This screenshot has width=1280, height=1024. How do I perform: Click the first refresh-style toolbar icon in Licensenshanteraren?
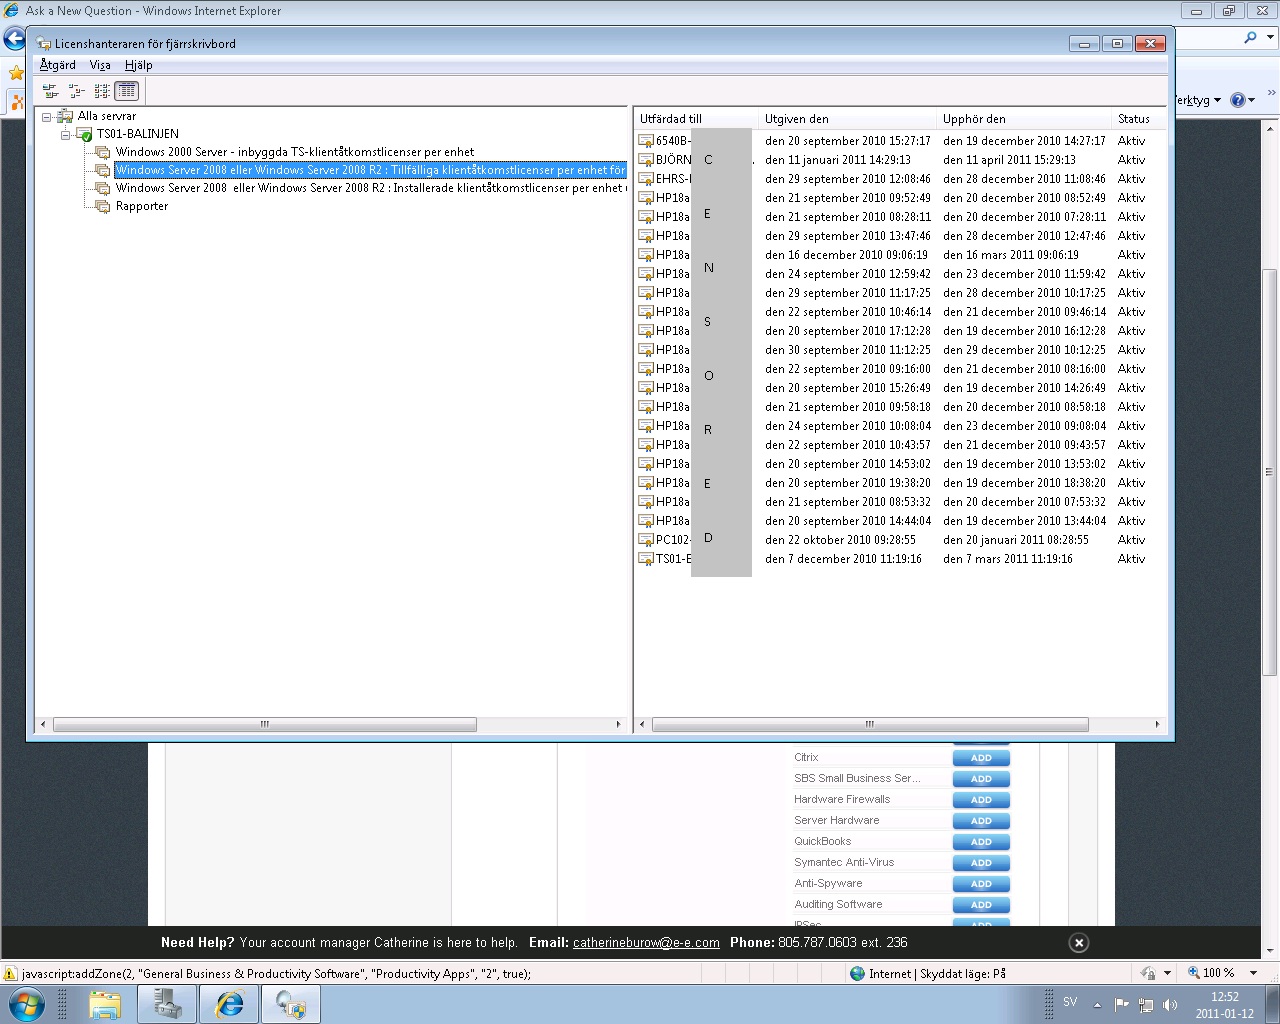point(50,90)
